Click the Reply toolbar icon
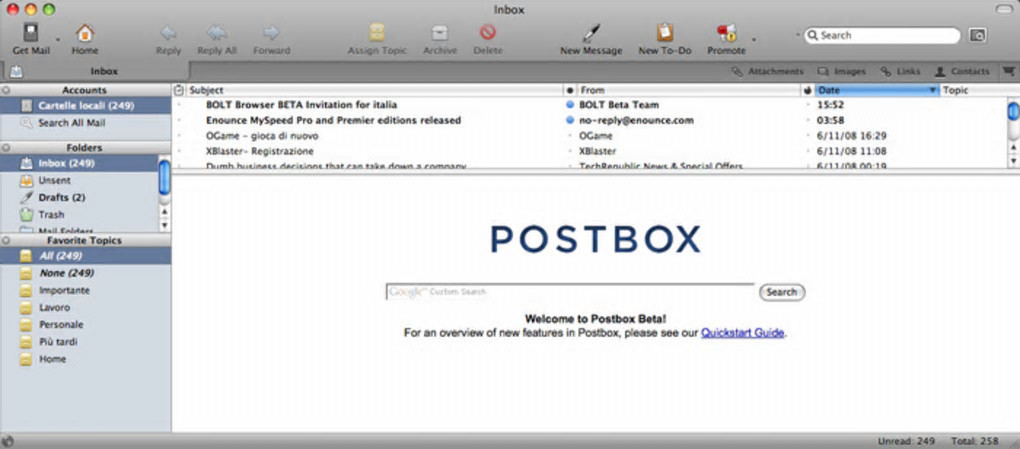This screenshot has height=449, width=1020. [x=168, y=33]
